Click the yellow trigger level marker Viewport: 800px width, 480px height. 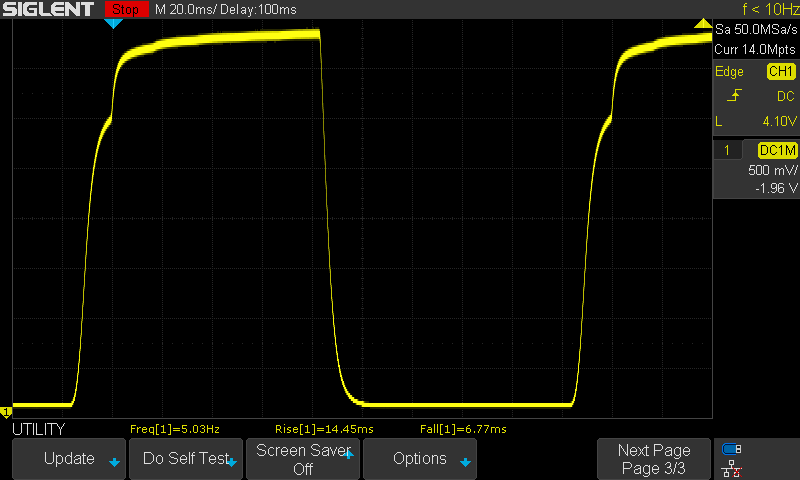point(703,23)
